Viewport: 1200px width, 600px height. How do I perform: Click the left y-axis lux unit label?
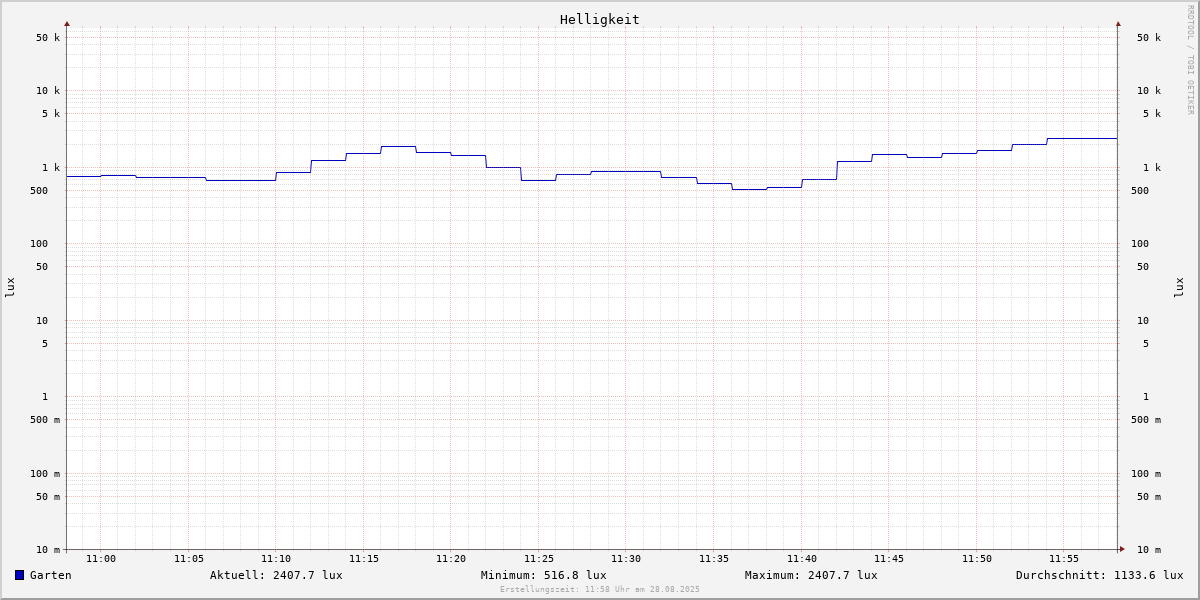(10, 288)
